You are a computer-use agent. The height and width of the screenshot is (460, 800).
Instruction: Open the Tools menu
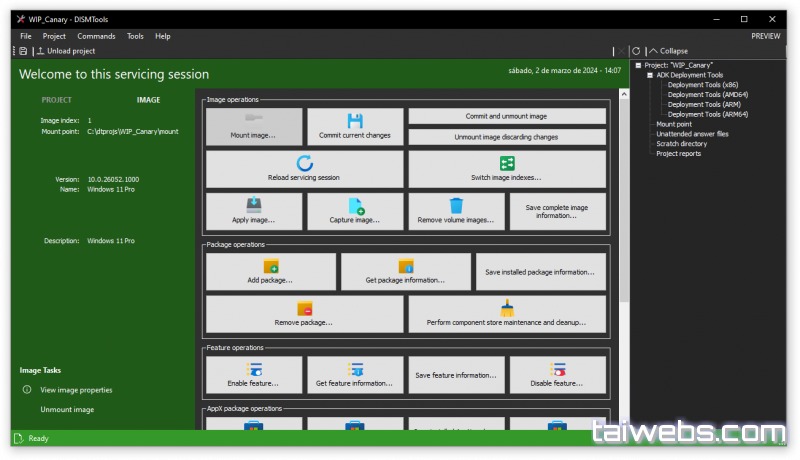coord(135,36)
